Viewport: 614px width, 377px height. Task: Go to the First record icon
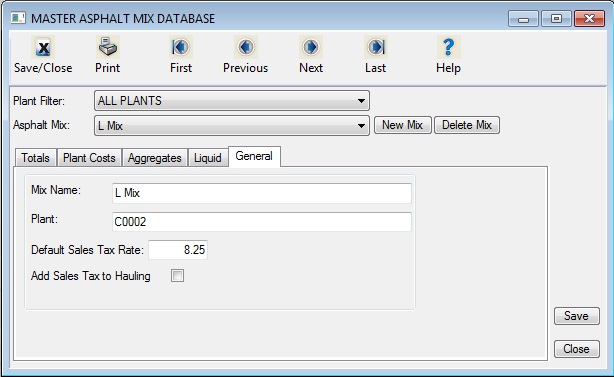(181, 47)
